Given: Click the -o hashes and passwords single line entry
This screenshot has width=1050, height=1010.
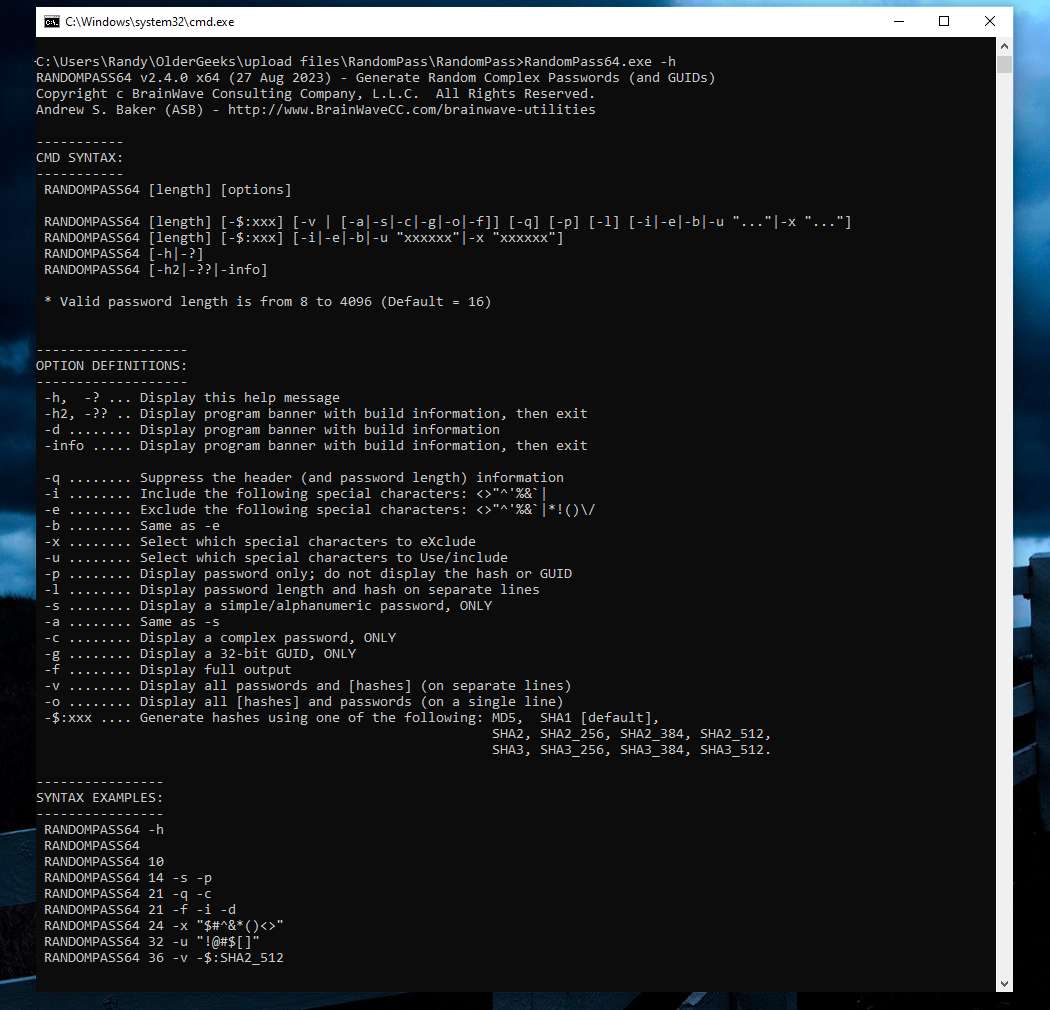Looking at the screenshot, I should coord(304,702).
